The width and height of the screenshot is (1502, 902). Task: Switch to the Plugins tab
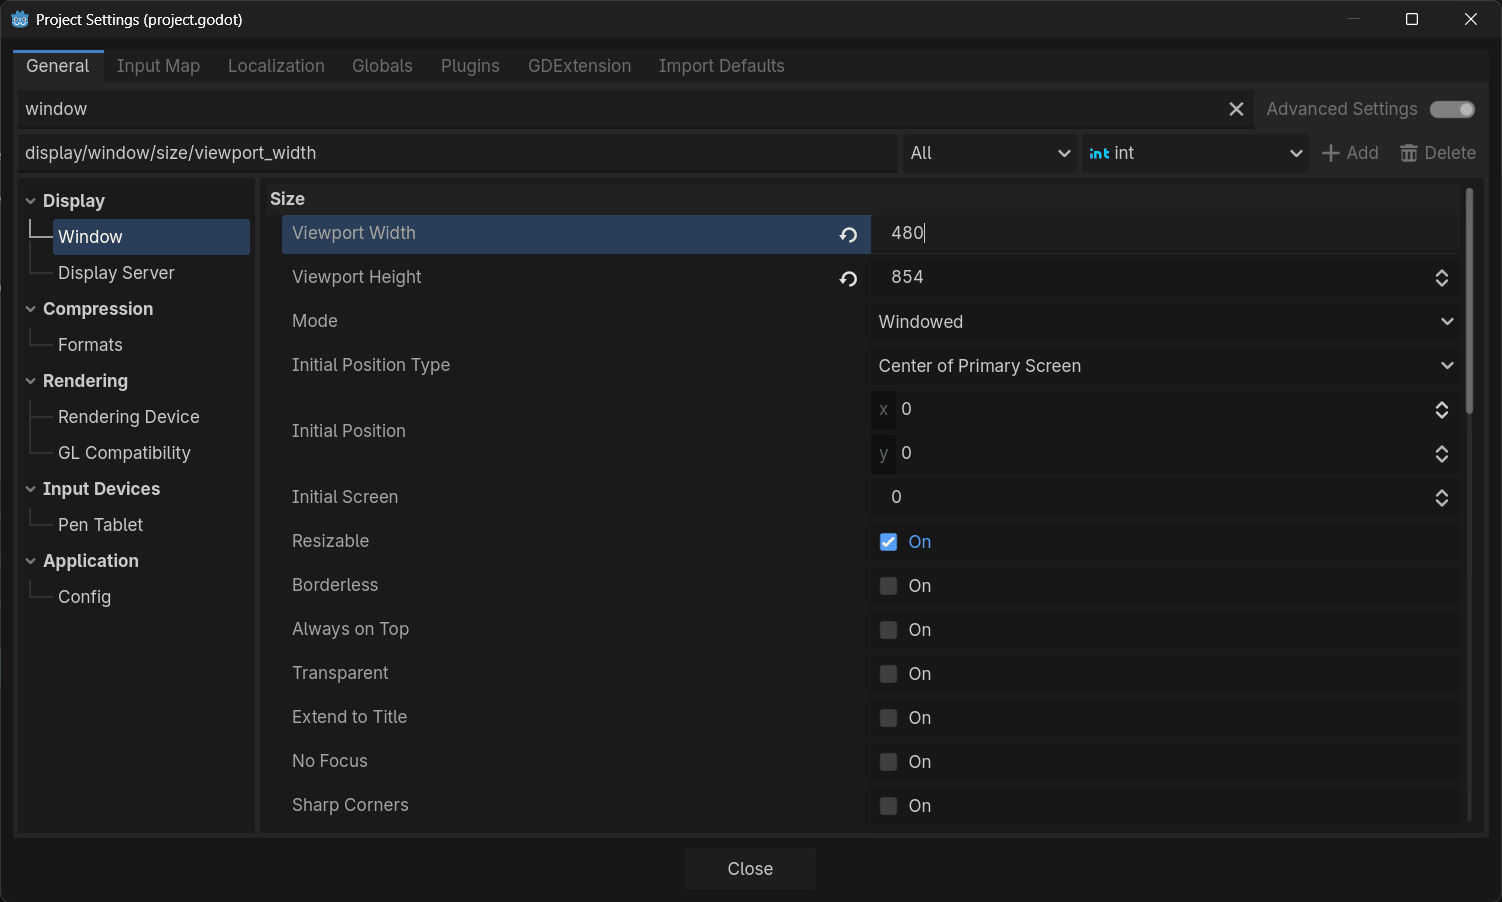click(470, 66)
